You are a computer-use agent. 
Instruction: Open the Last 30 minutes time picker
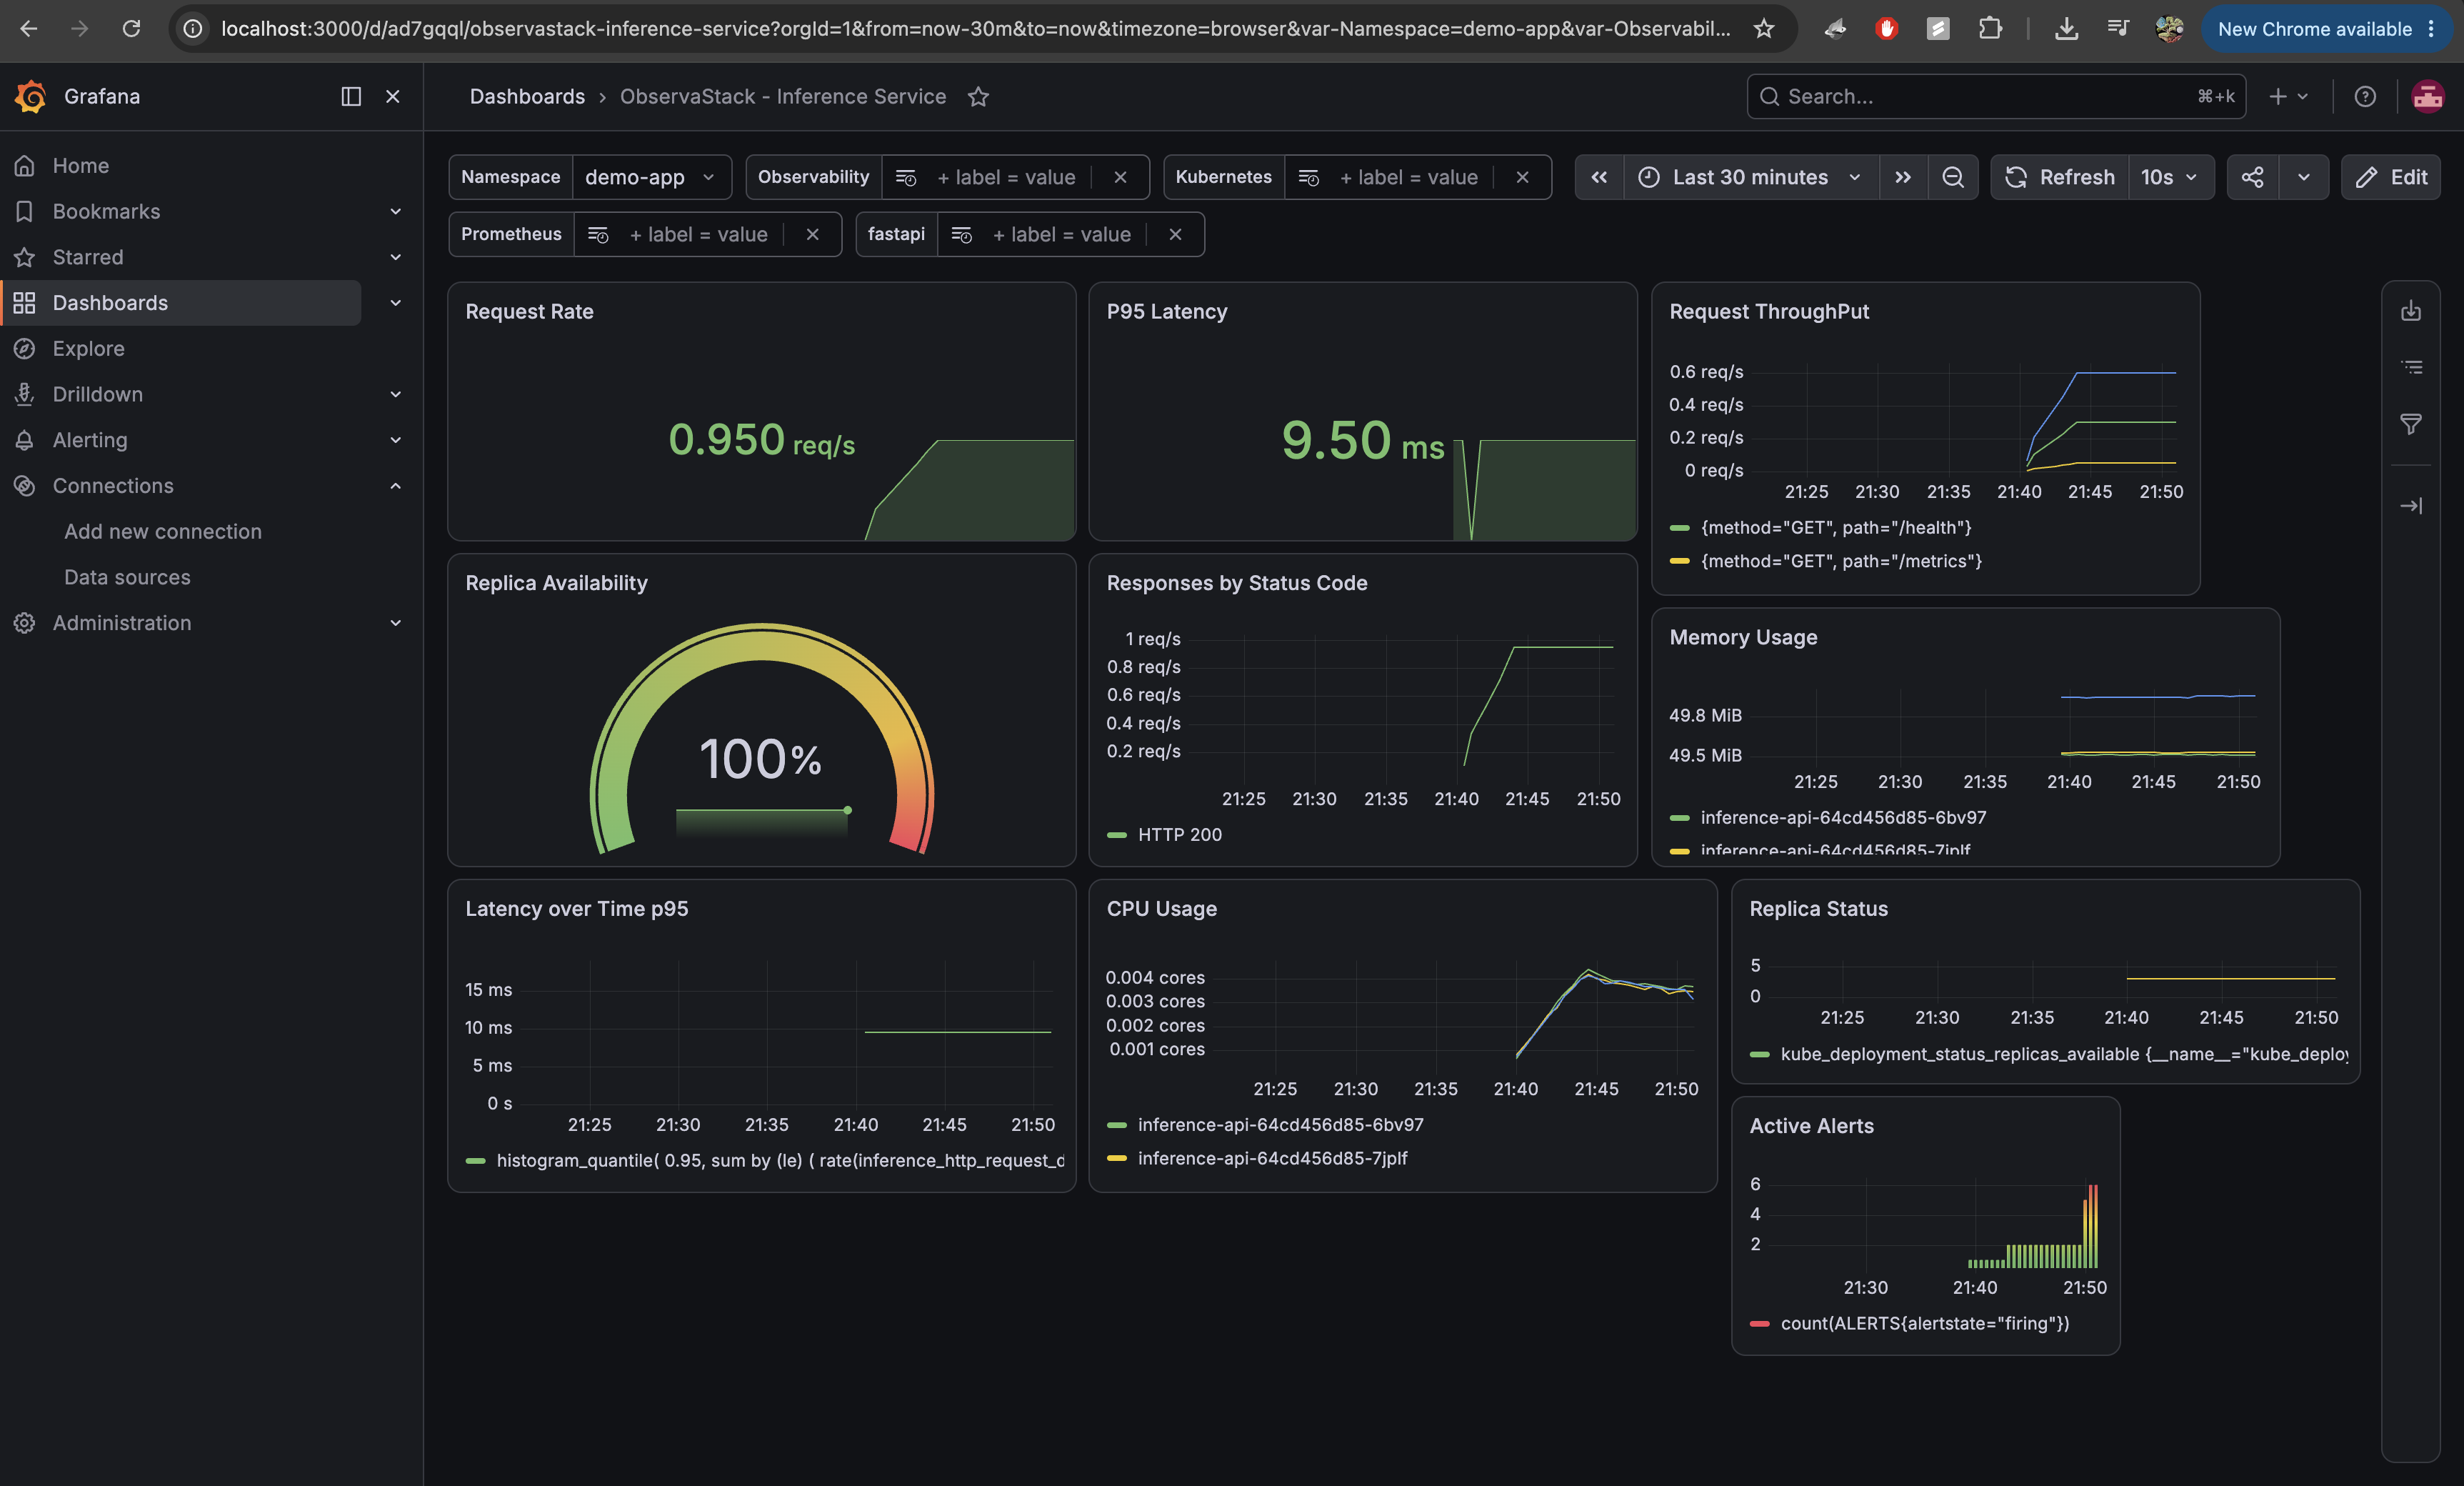1751,177
